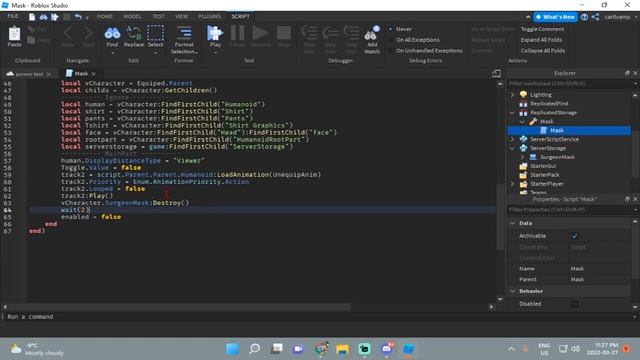The image size is (640, 360).
Task: Collapse the ribbon with the up arrow
Action: click(528, 17)
